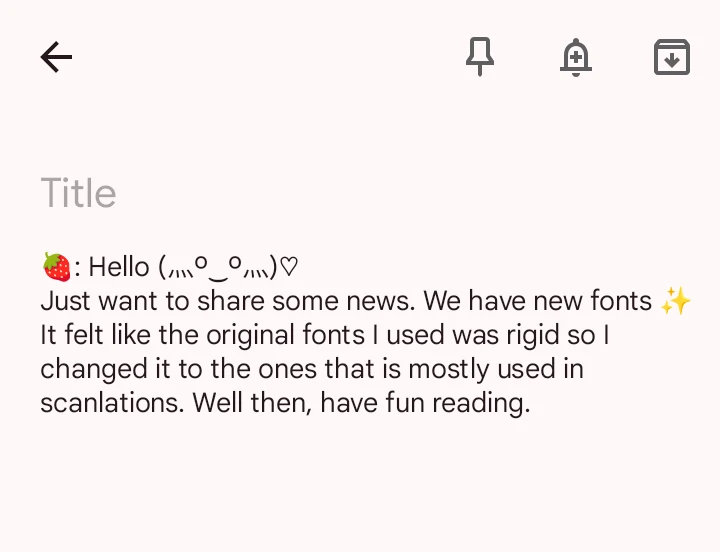
Task: Add a reminder with the bell icon
Action: pos(575,57)
